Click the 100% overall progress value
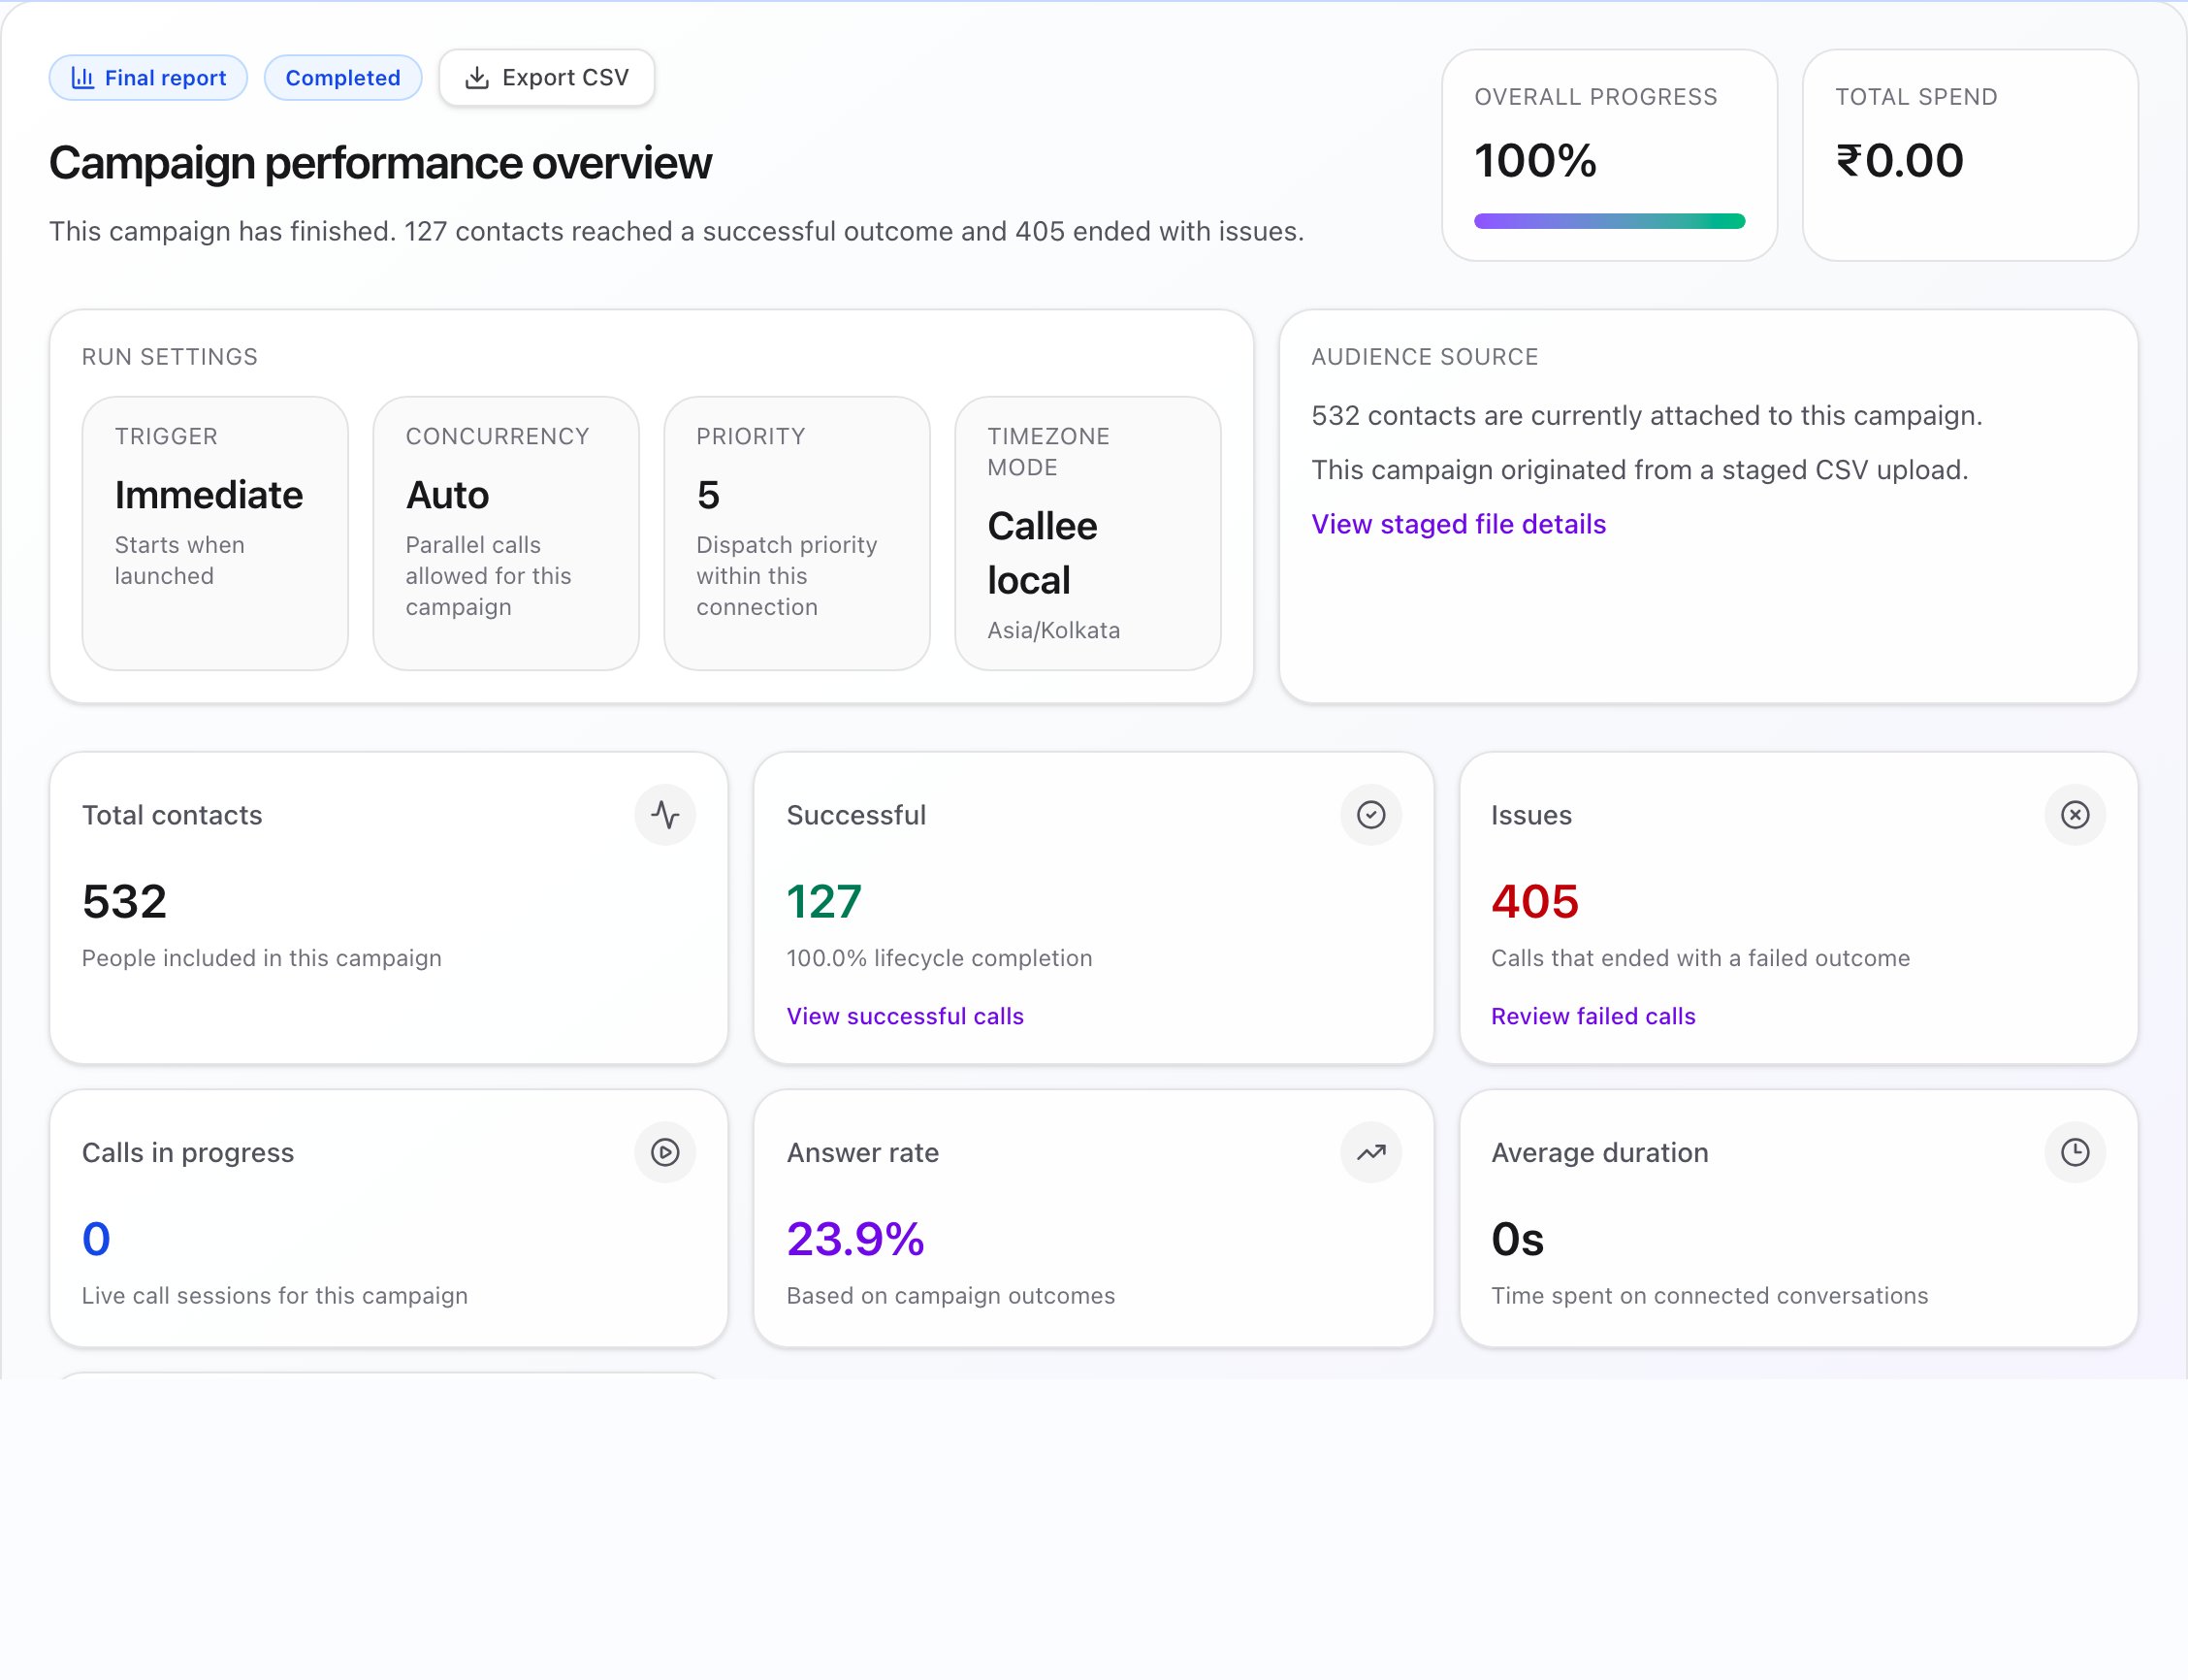Image resolution: width=2188 pixels, height=1680 pixels. [1535, 161]
